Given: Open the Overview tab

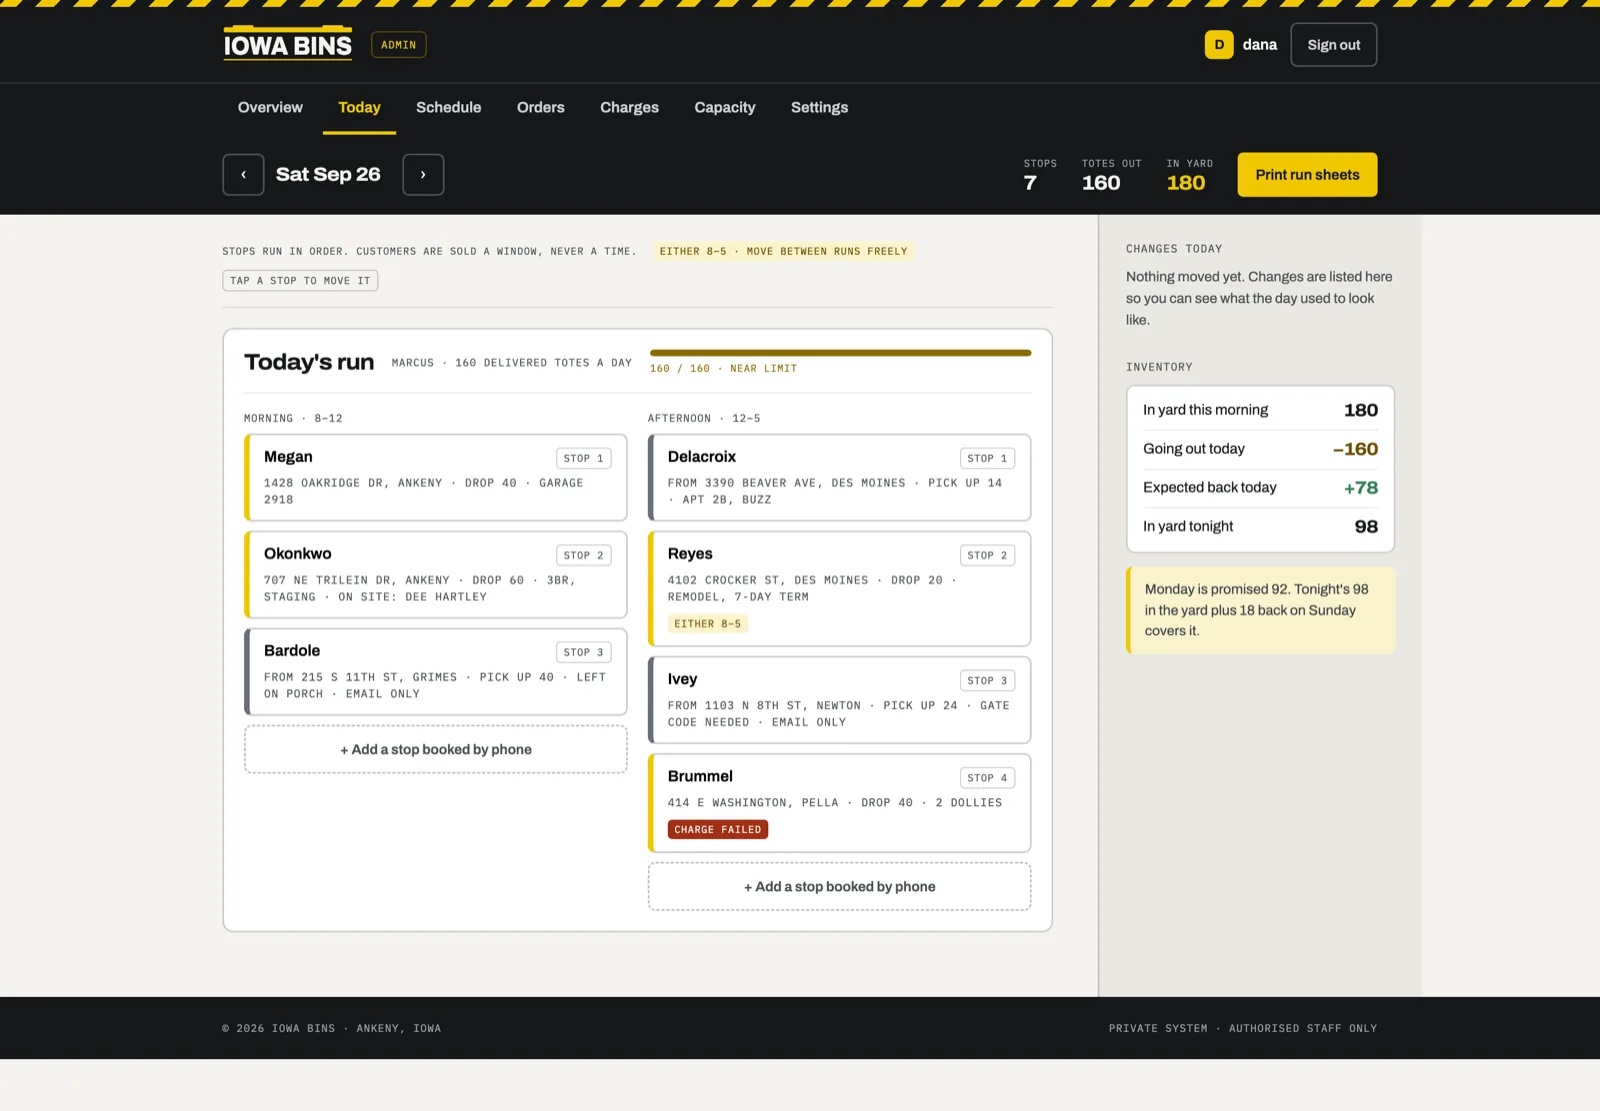Looking at the screenshot, I should point(270,107).
